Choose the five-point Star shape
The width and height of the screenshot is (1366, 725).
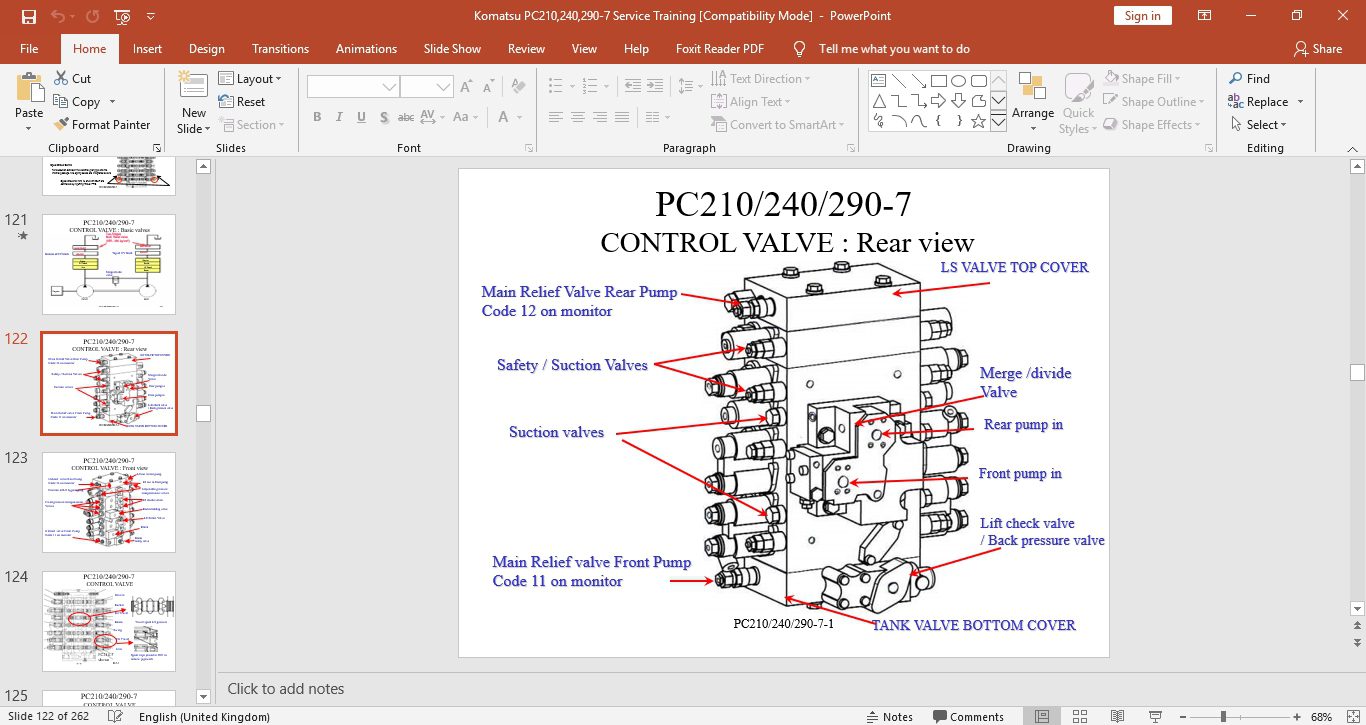[978, 122]
